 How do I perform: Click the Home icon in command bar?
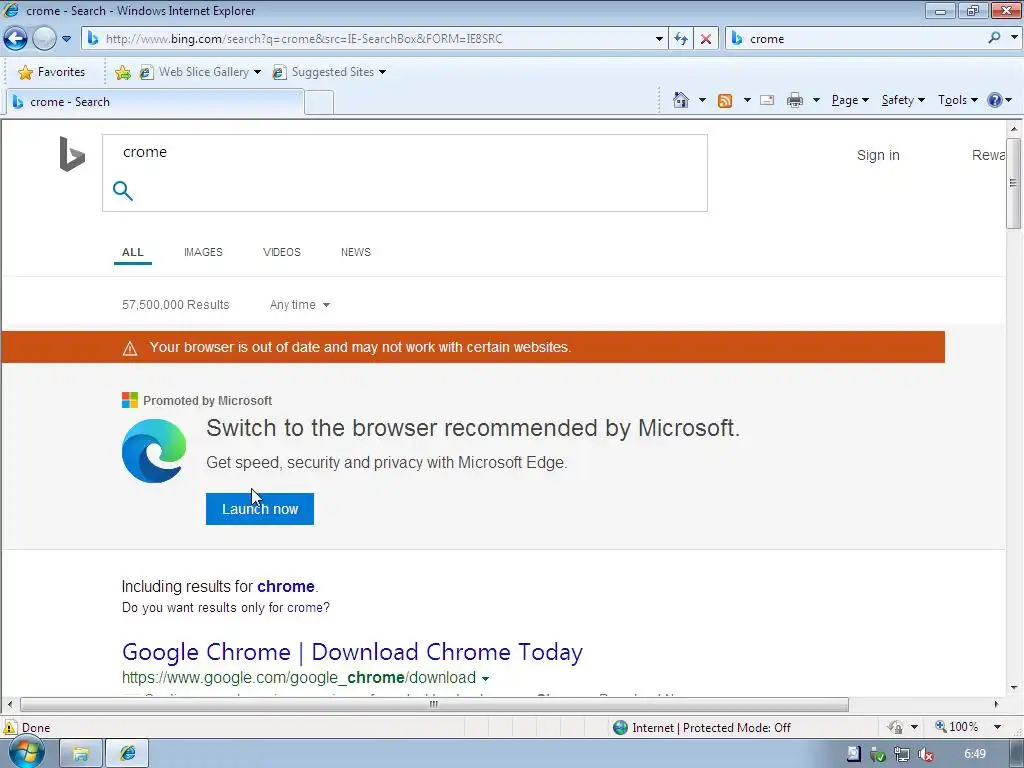coord(680,100)
